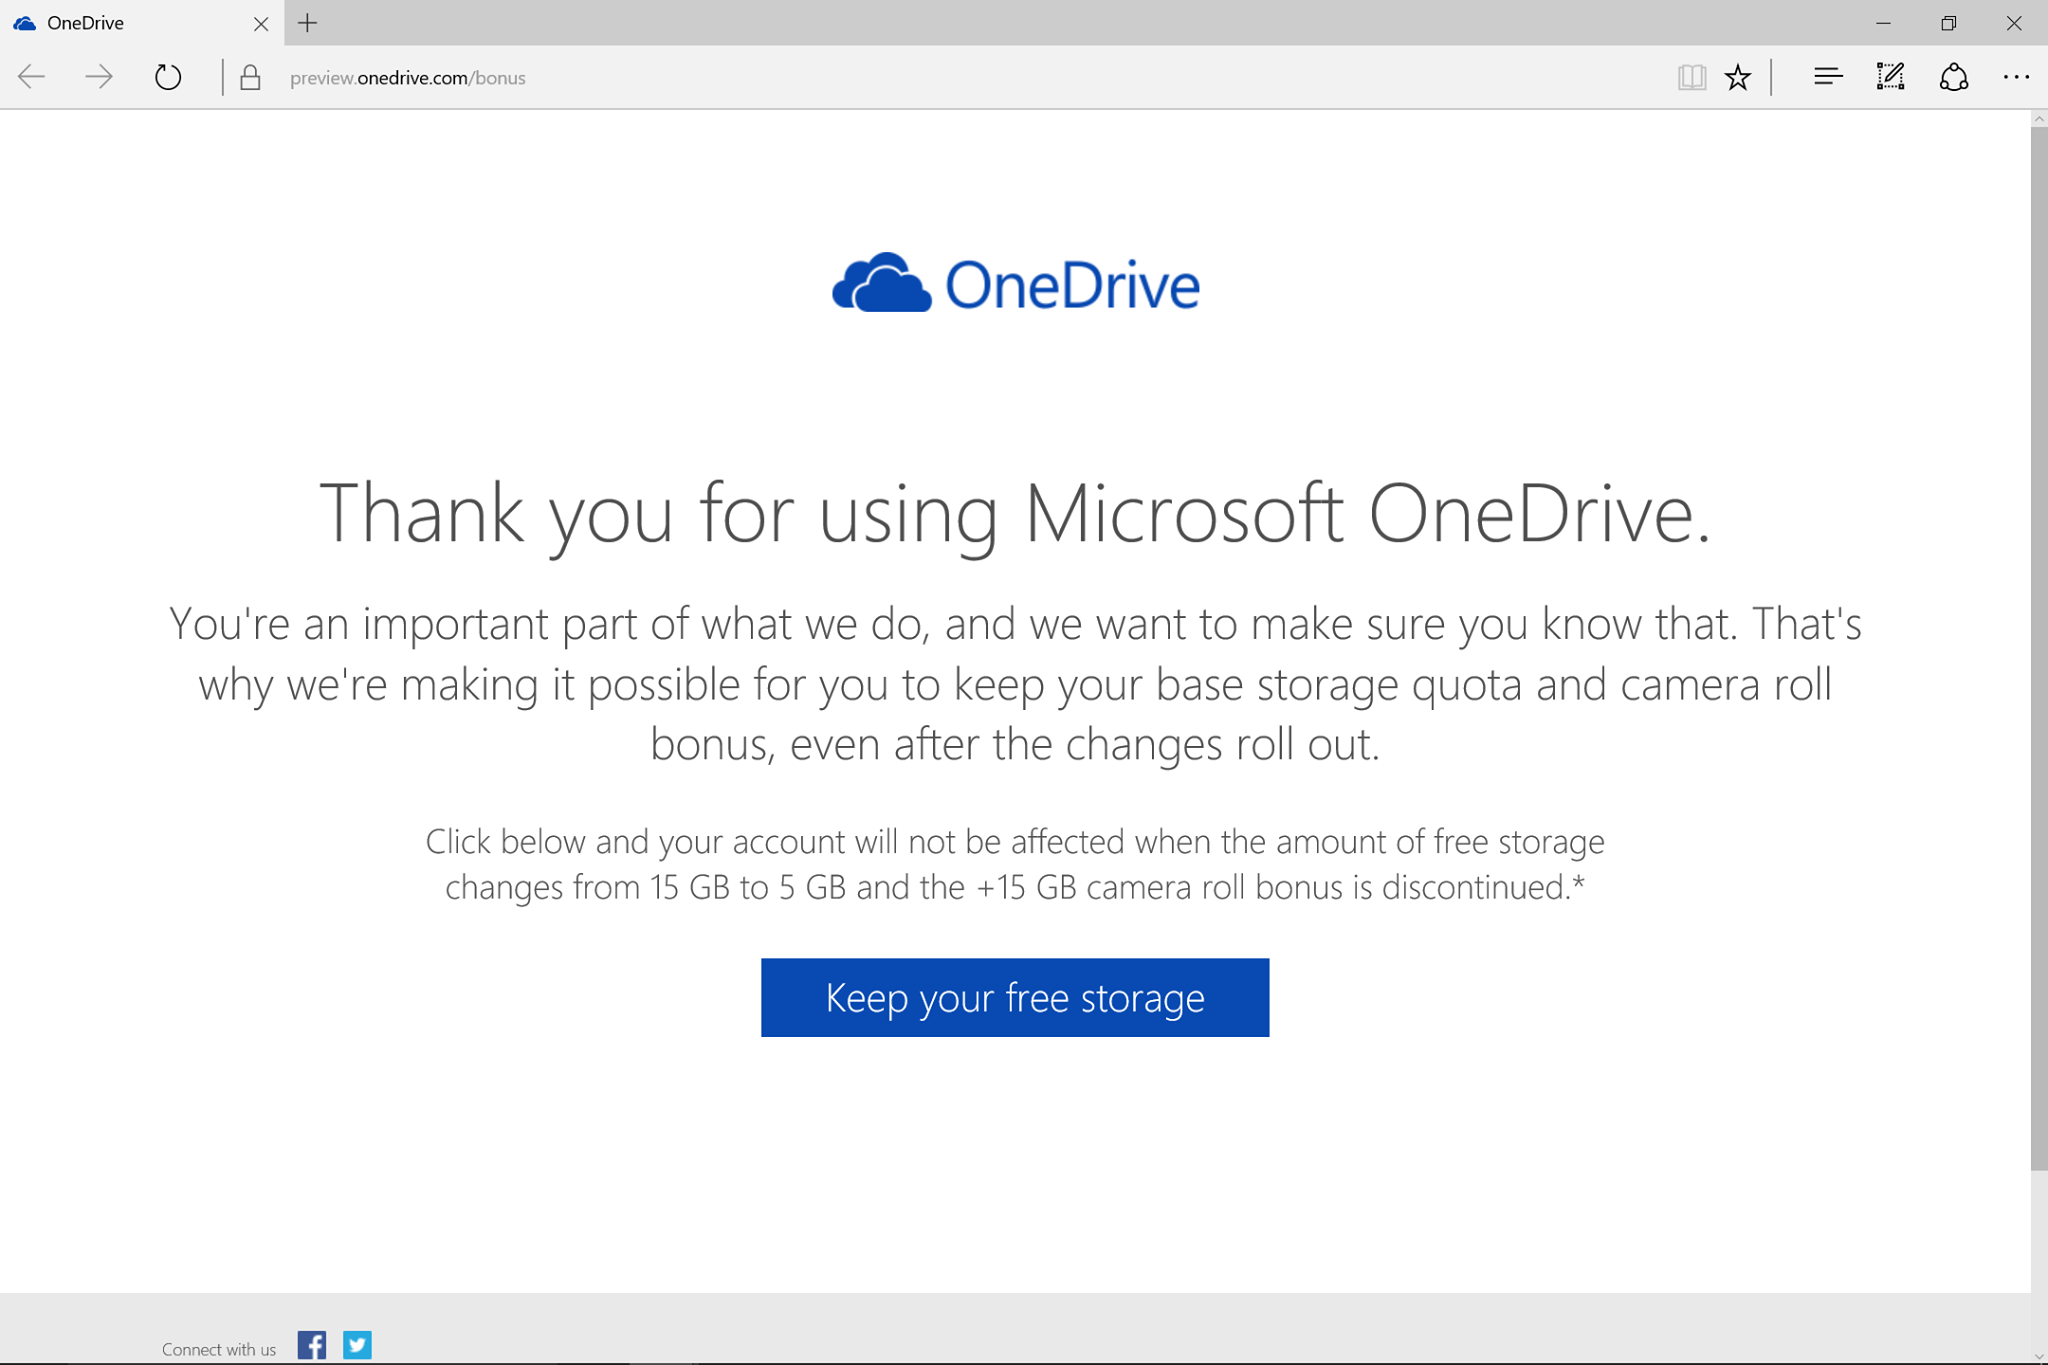The width and height of the screenshot is (2048, 1365).
Task: Close the browser window
Action: pos(2014,23)
